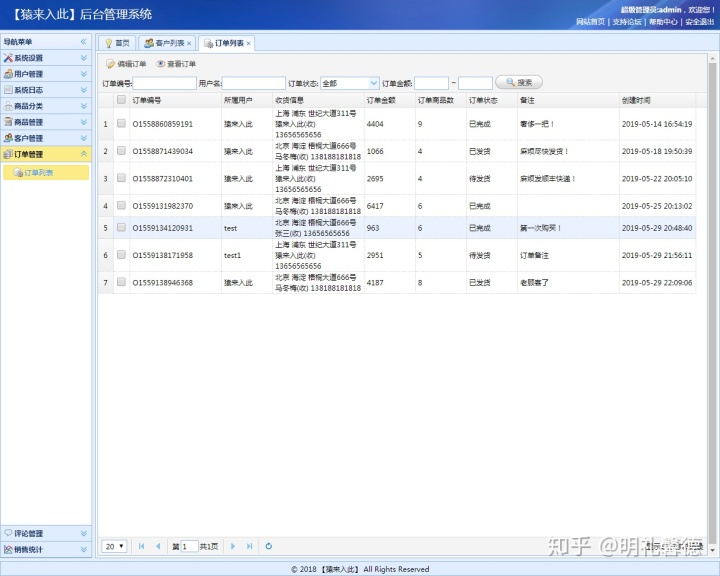
Task: Expand the 销售统计 menu section
Action: point(84,549)
